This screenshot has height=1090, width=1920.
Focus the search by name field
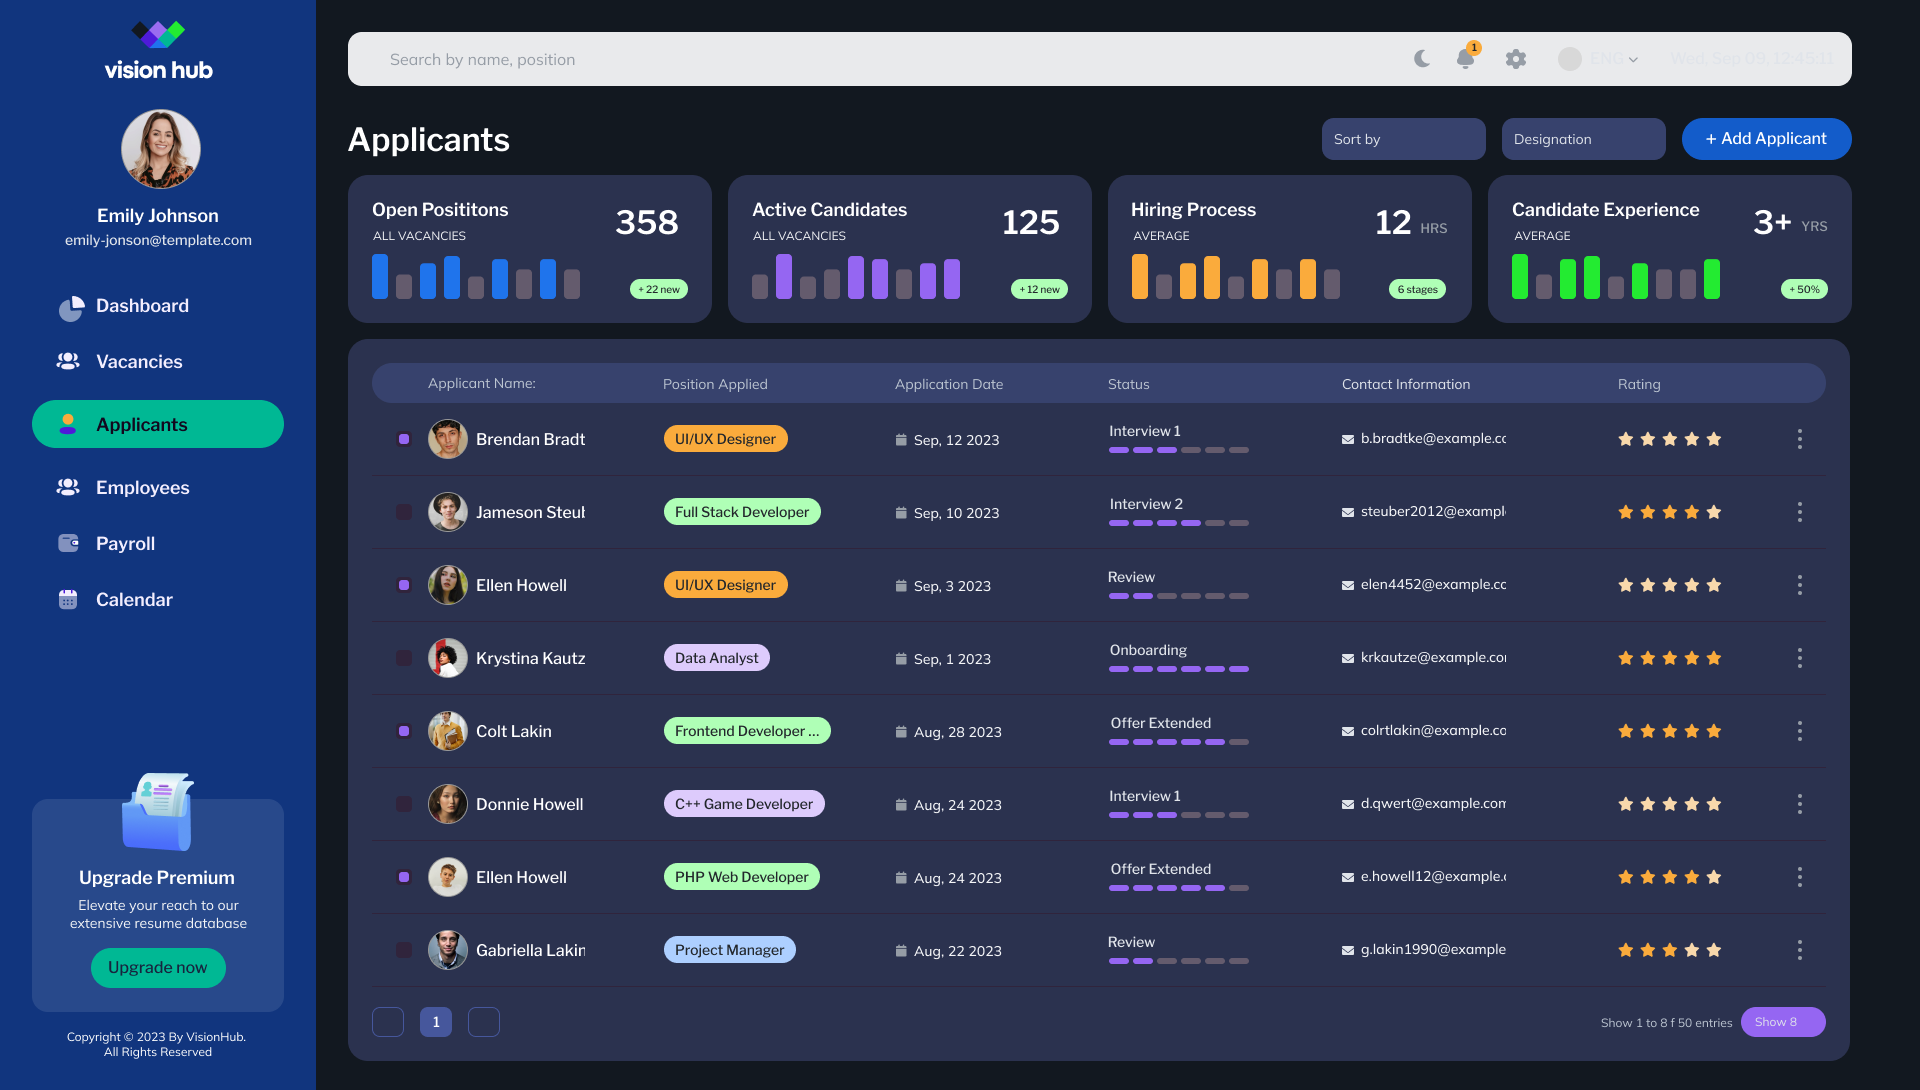(880, 59)
